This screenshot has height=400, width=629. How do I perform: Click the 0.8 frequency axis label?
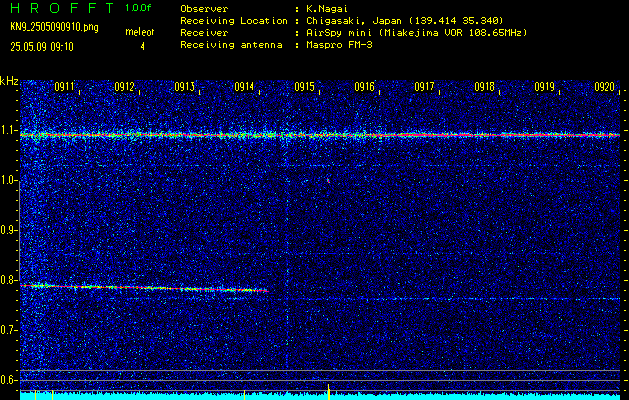pyautogui.click(x=9, y=280)
